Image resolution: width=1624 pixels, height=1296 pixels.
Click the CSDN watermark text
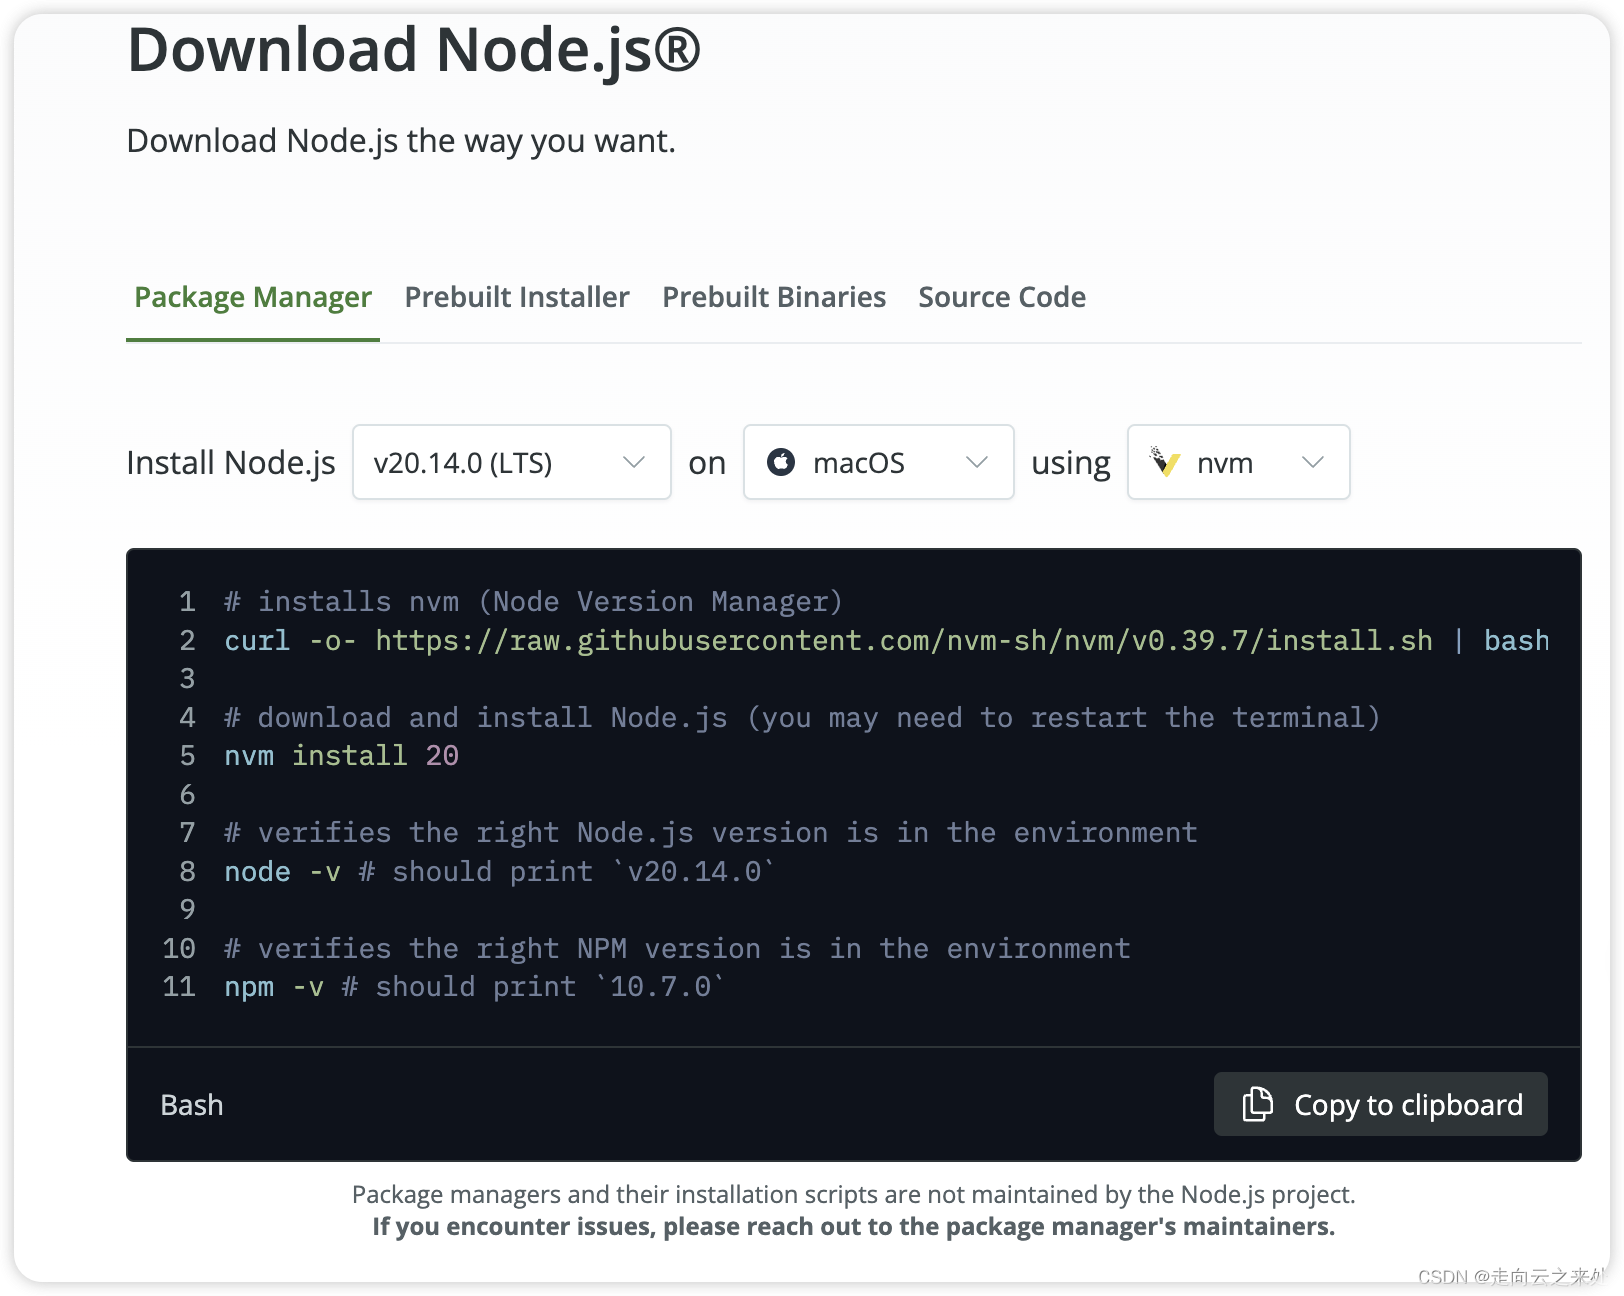click(1512, 1277)
